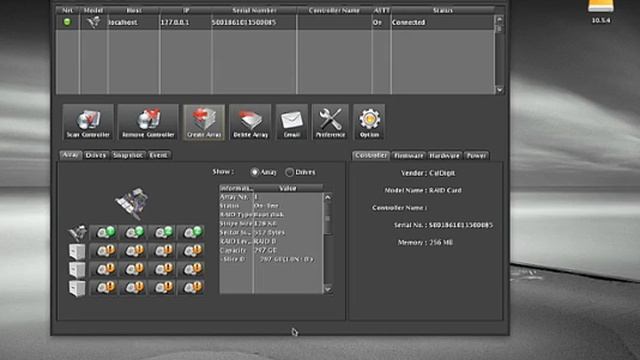
Task: Click the array info table scroll-down arrow
Action: click(328, 289)
